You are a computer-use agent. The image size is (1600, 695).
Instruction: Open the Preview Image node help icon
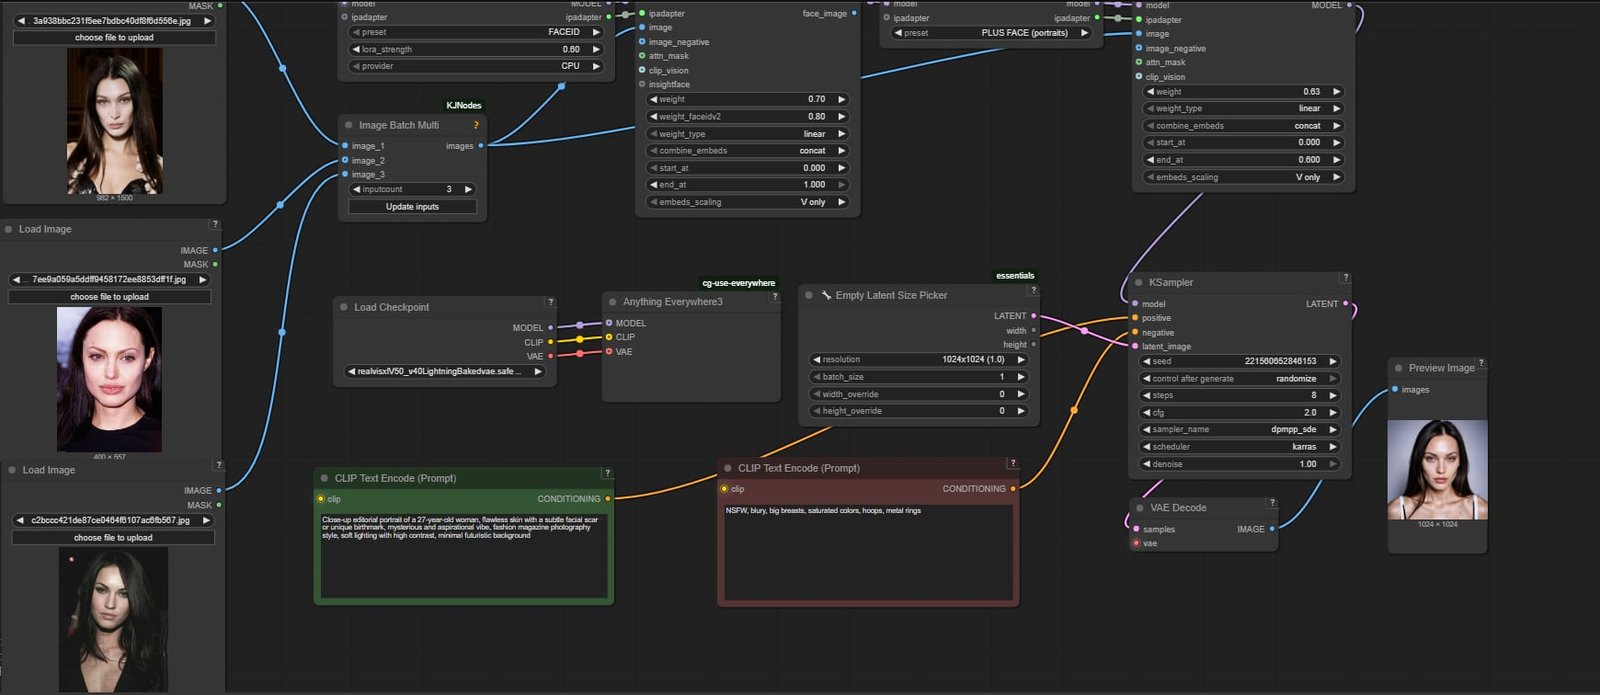(x=1481, y=364)
